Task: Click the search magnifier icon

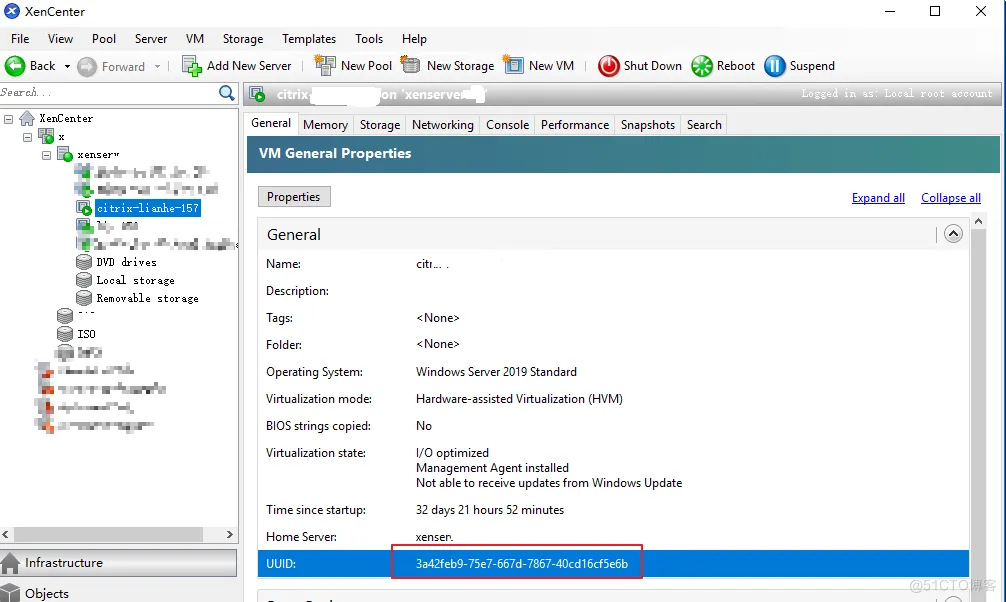Action: tap(226, 93)
